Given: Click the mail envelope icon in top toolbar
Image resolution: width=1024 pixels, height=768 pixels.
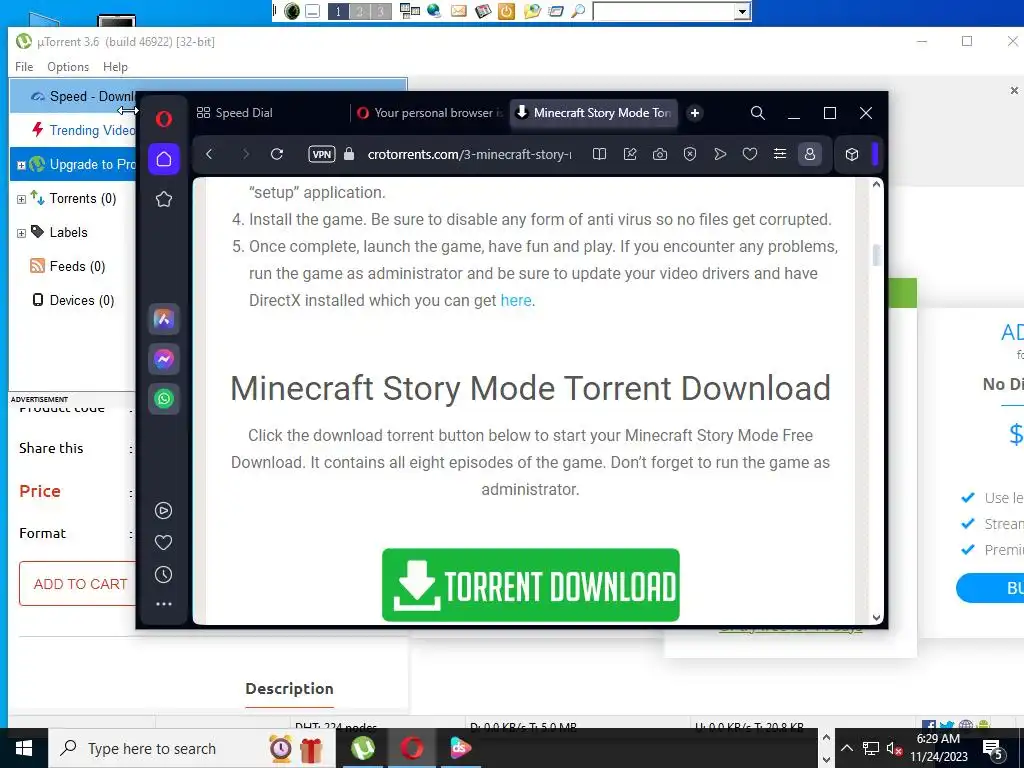Looking at the screenshot, I should point(458,11).
